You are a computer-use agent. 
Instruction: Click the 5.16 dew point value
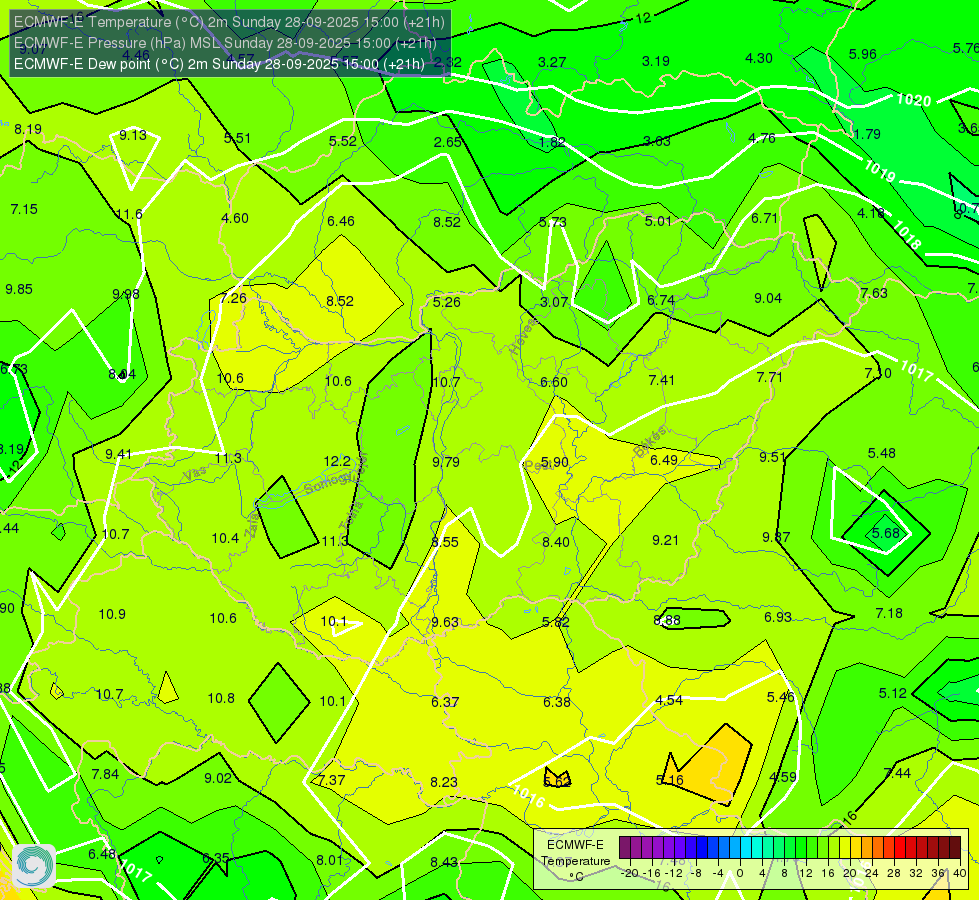click(670, 780)
